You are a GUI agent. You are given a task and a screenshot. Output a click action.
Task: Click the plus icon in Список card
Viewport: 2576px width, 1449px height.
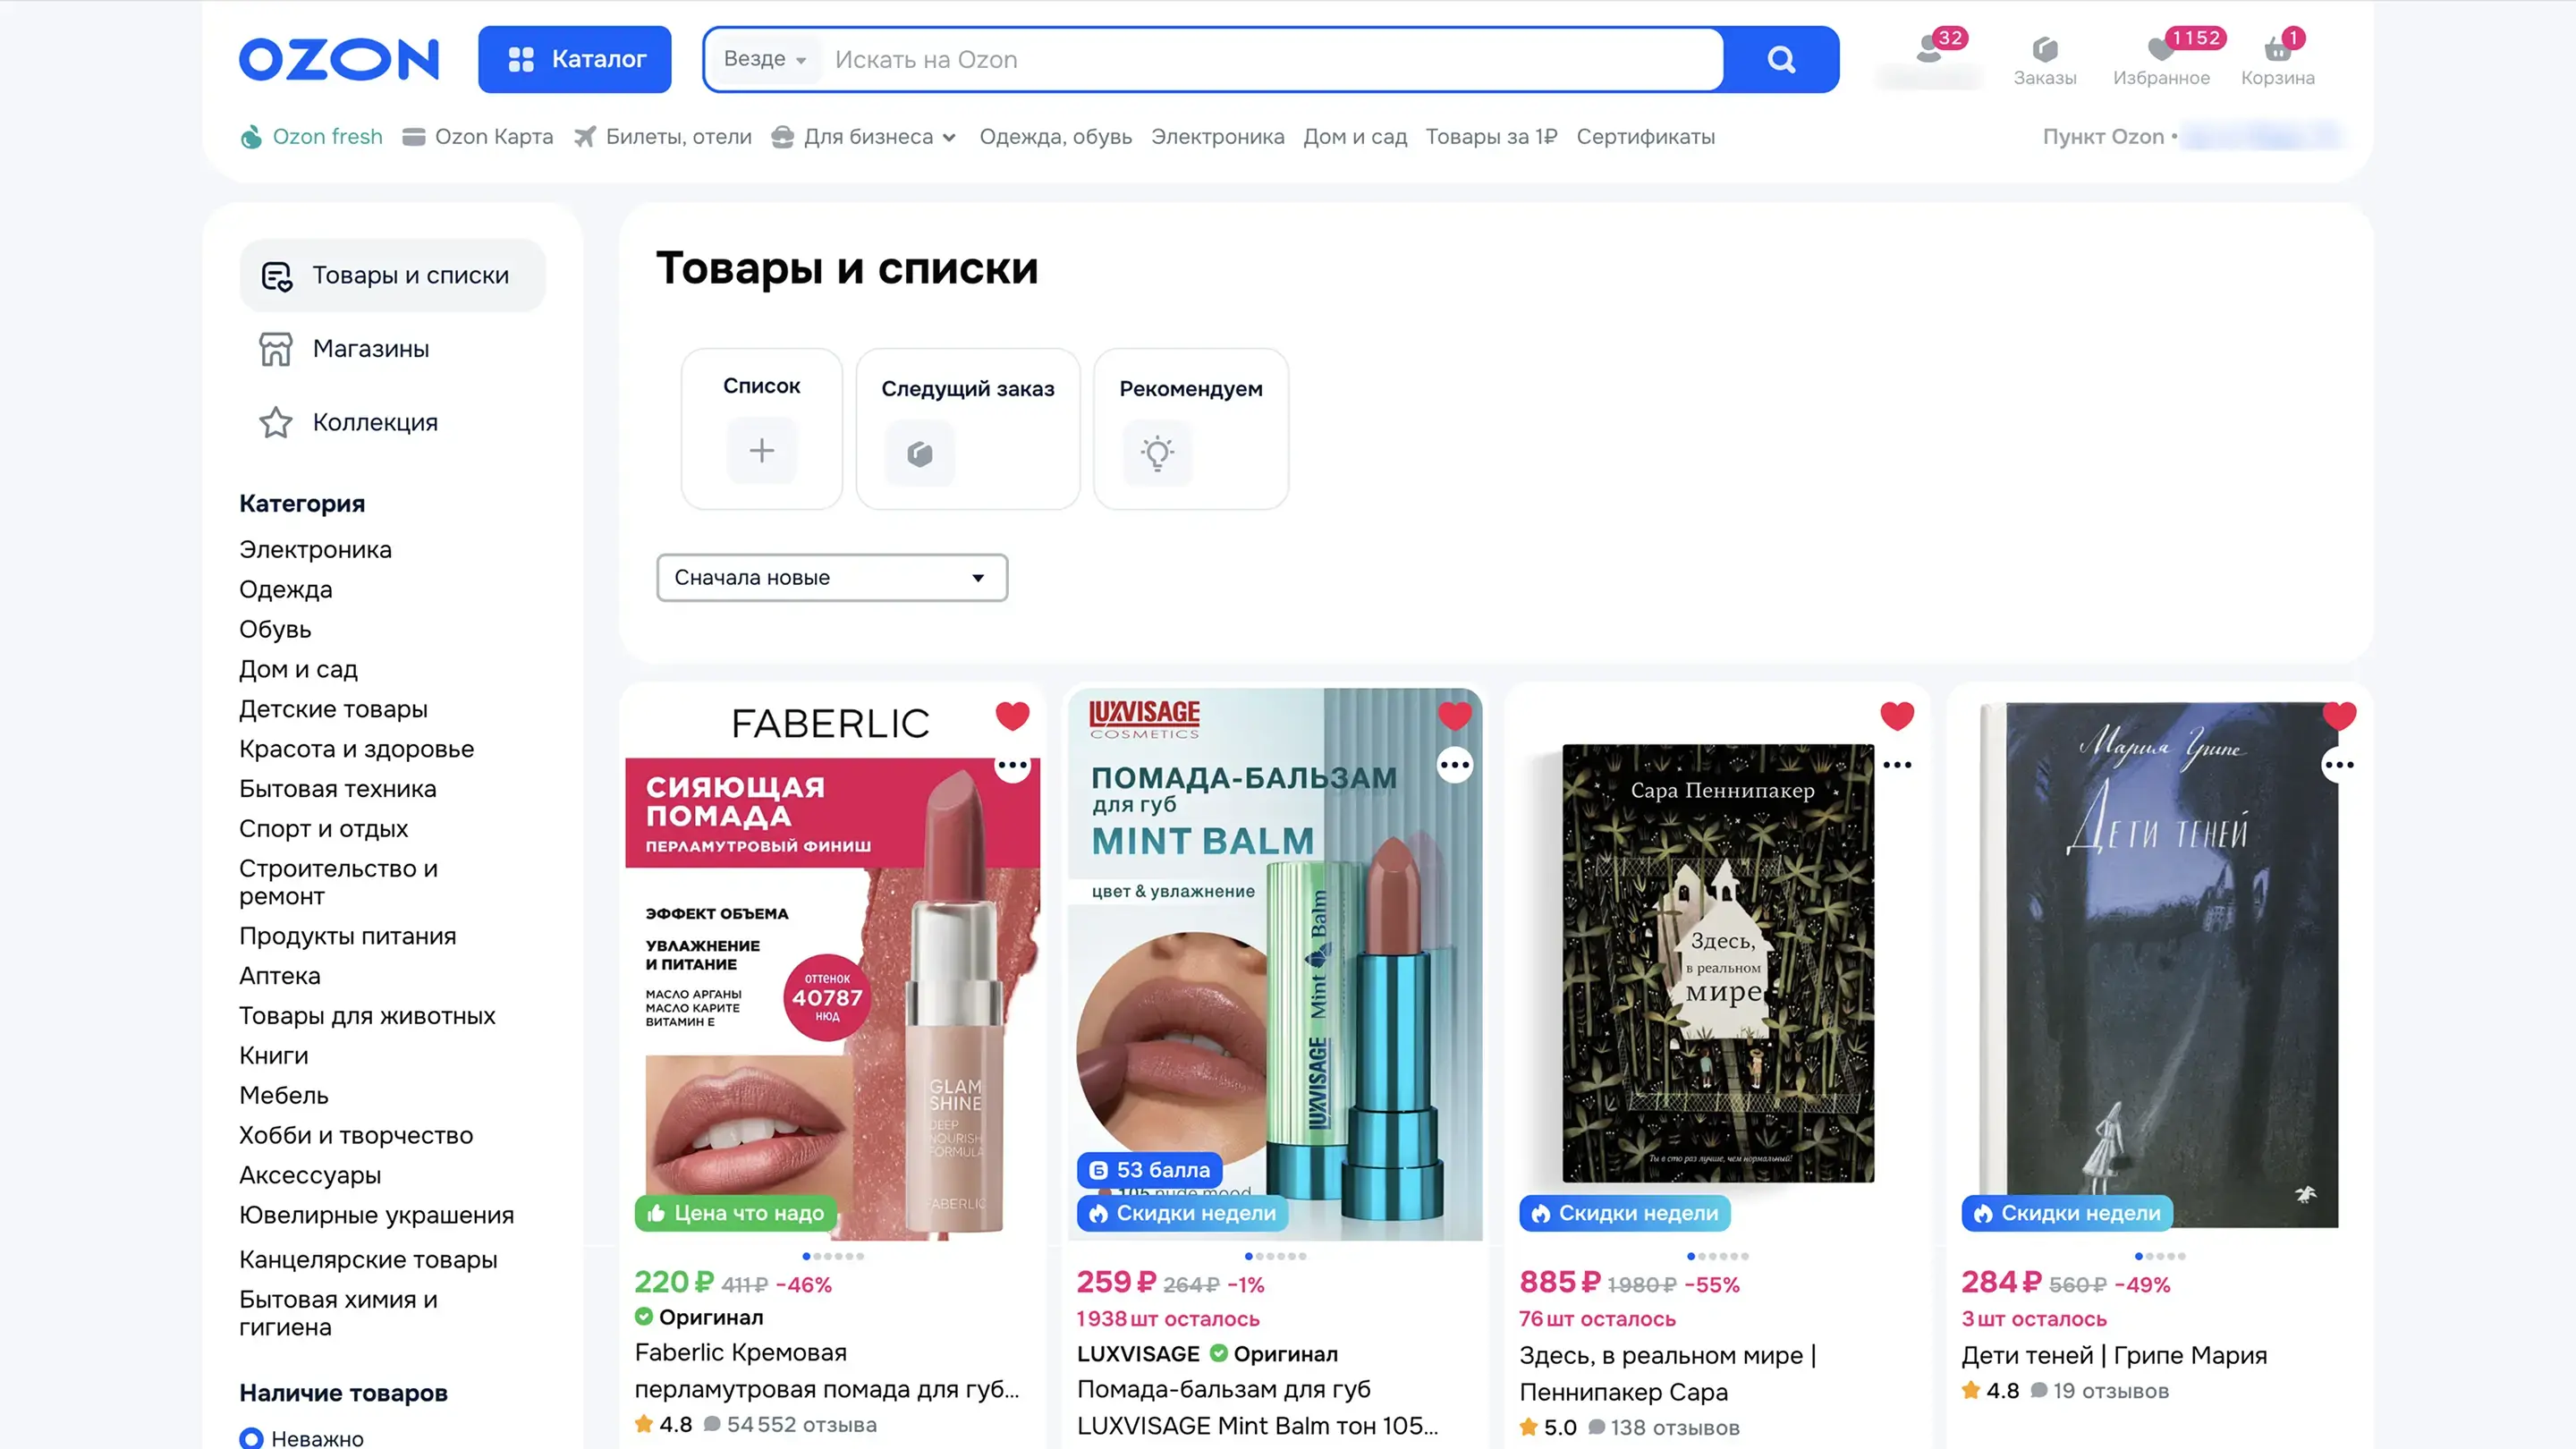(x=762, y=450)
